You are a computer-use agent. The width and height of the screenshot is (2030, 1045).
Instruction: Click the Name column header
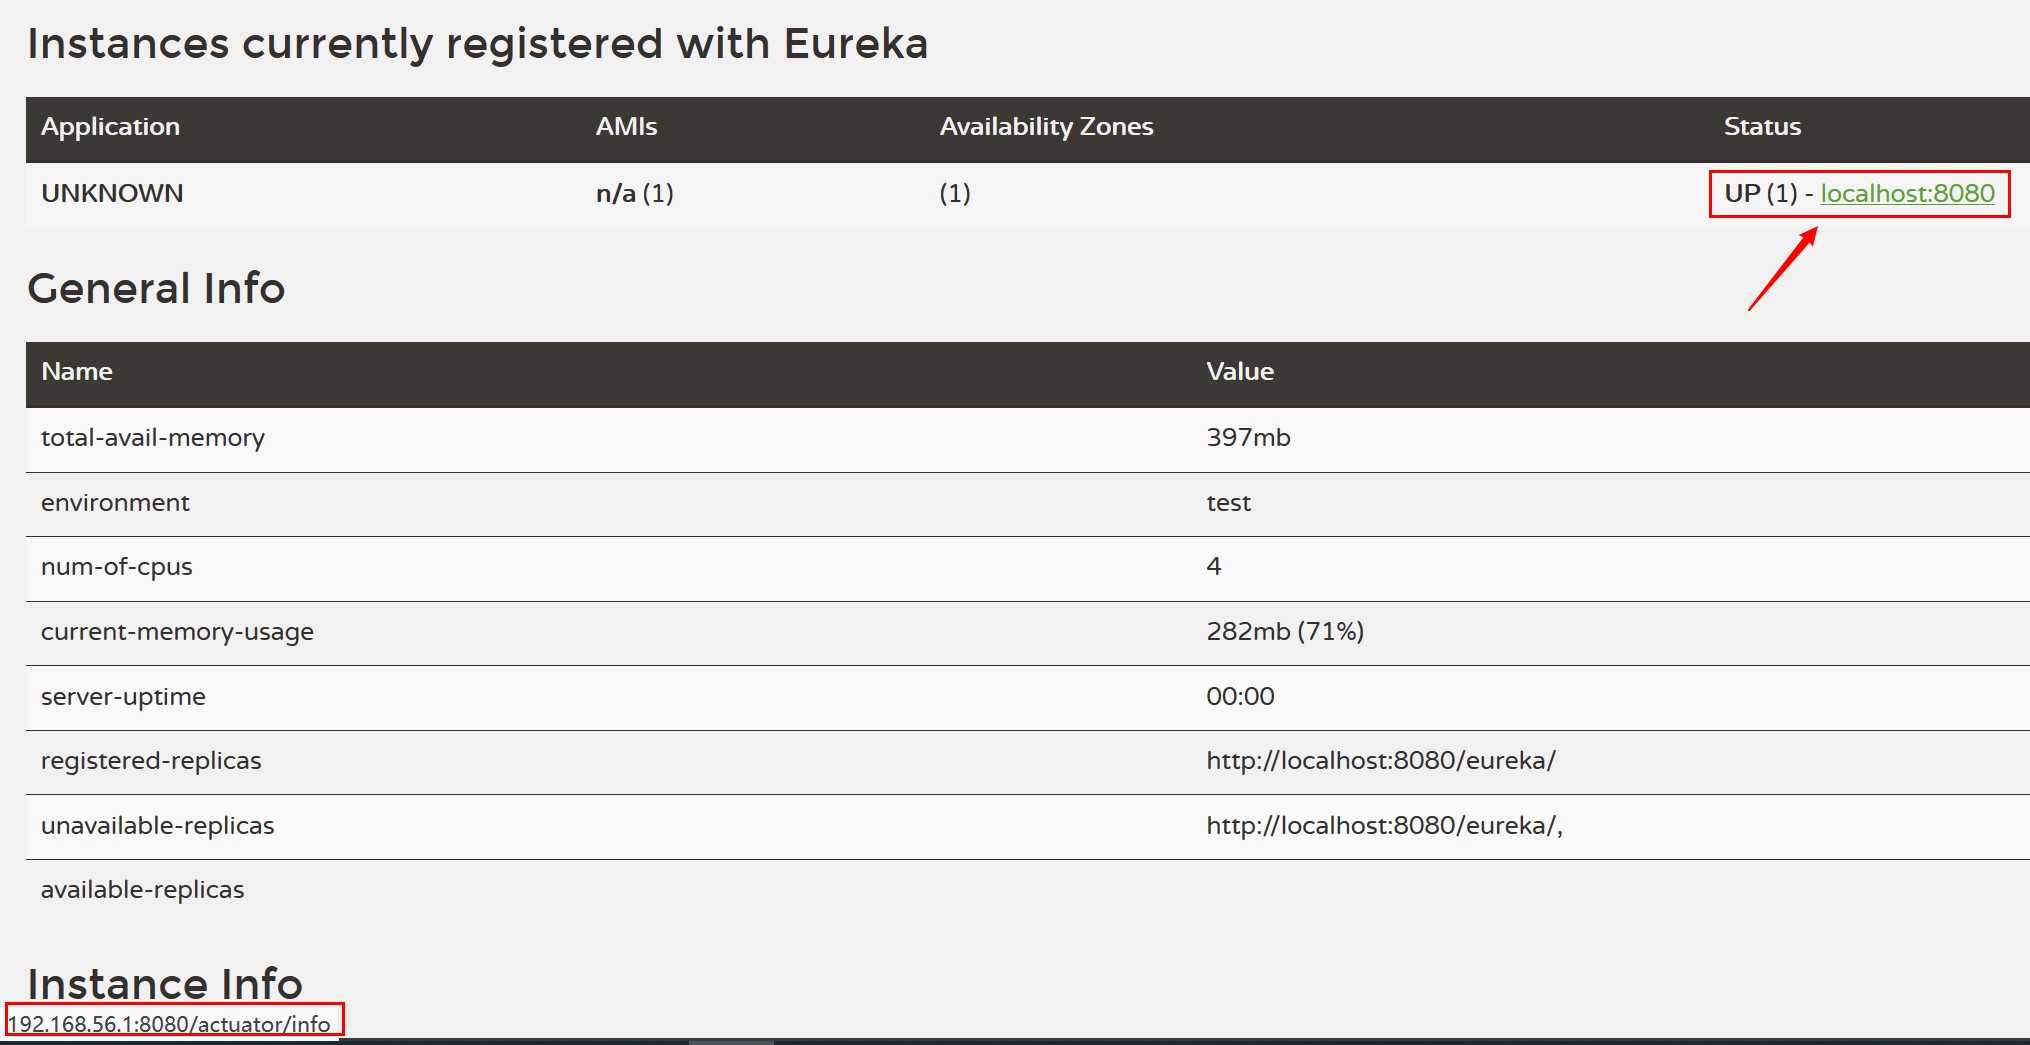[77, 371]
